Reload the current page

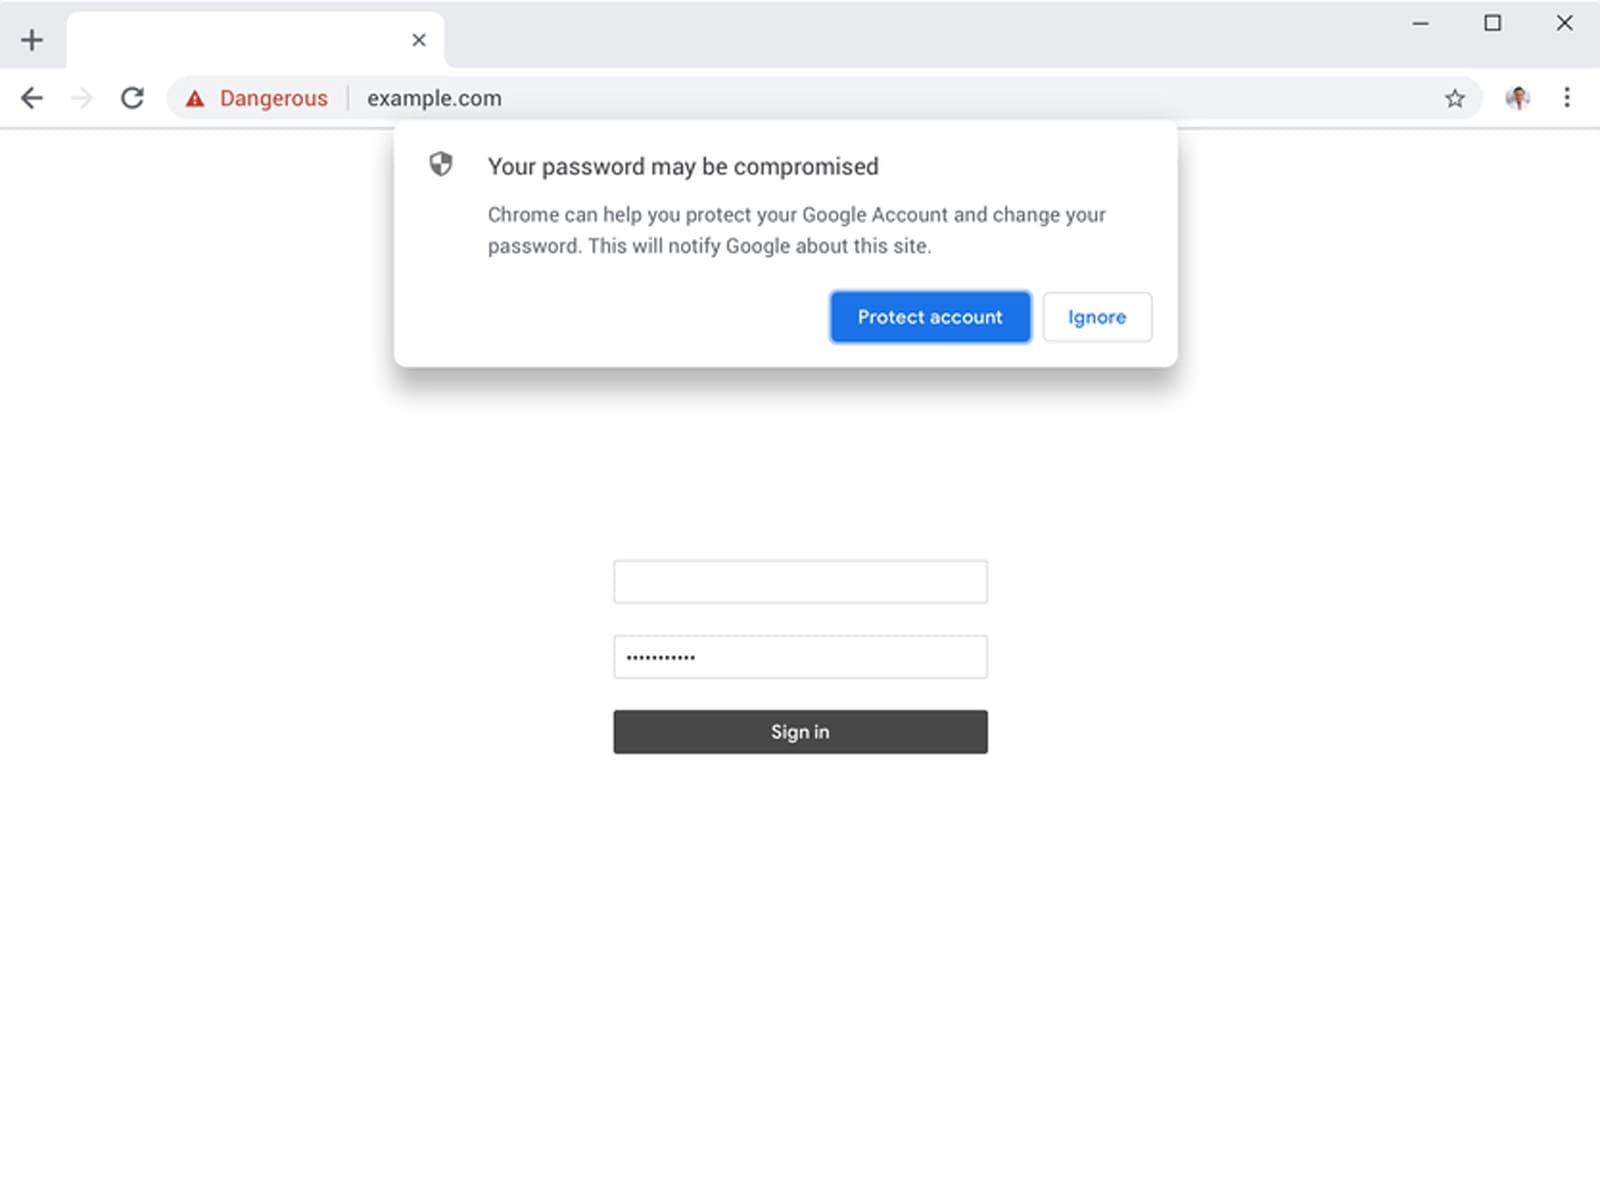(132, 98)
